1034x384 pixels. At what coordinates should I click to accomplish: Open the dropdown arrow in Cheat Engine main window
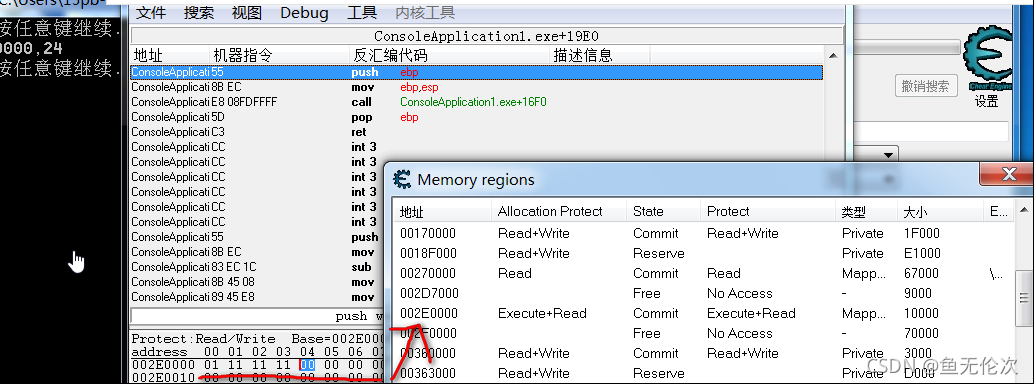click(x=888, y=155)
